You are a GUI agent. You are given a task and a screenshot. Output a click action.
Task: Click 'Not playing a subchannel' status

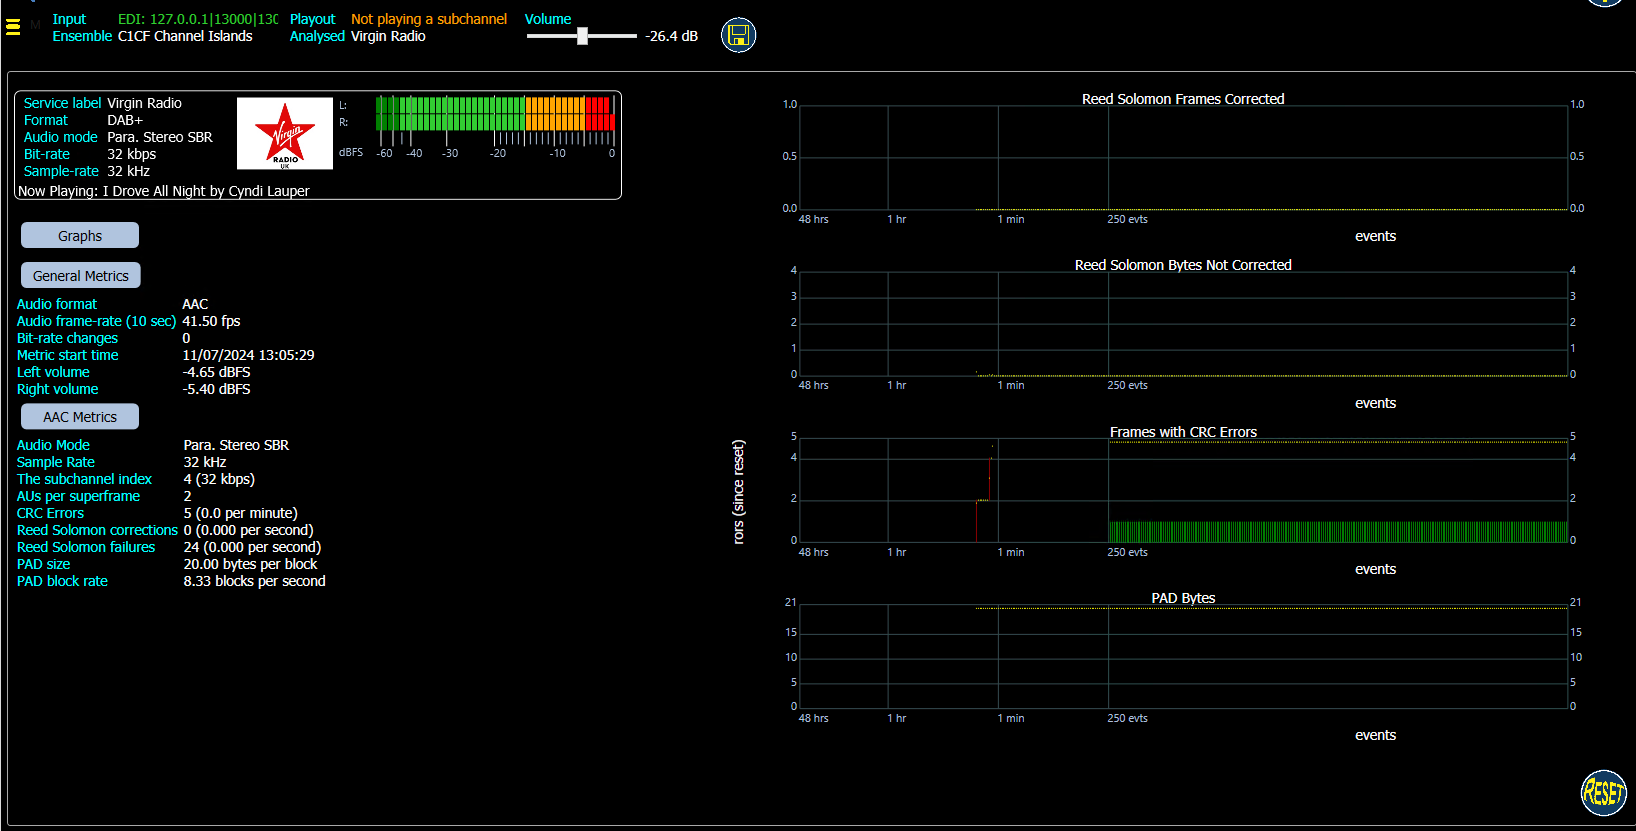click(429, 19)
